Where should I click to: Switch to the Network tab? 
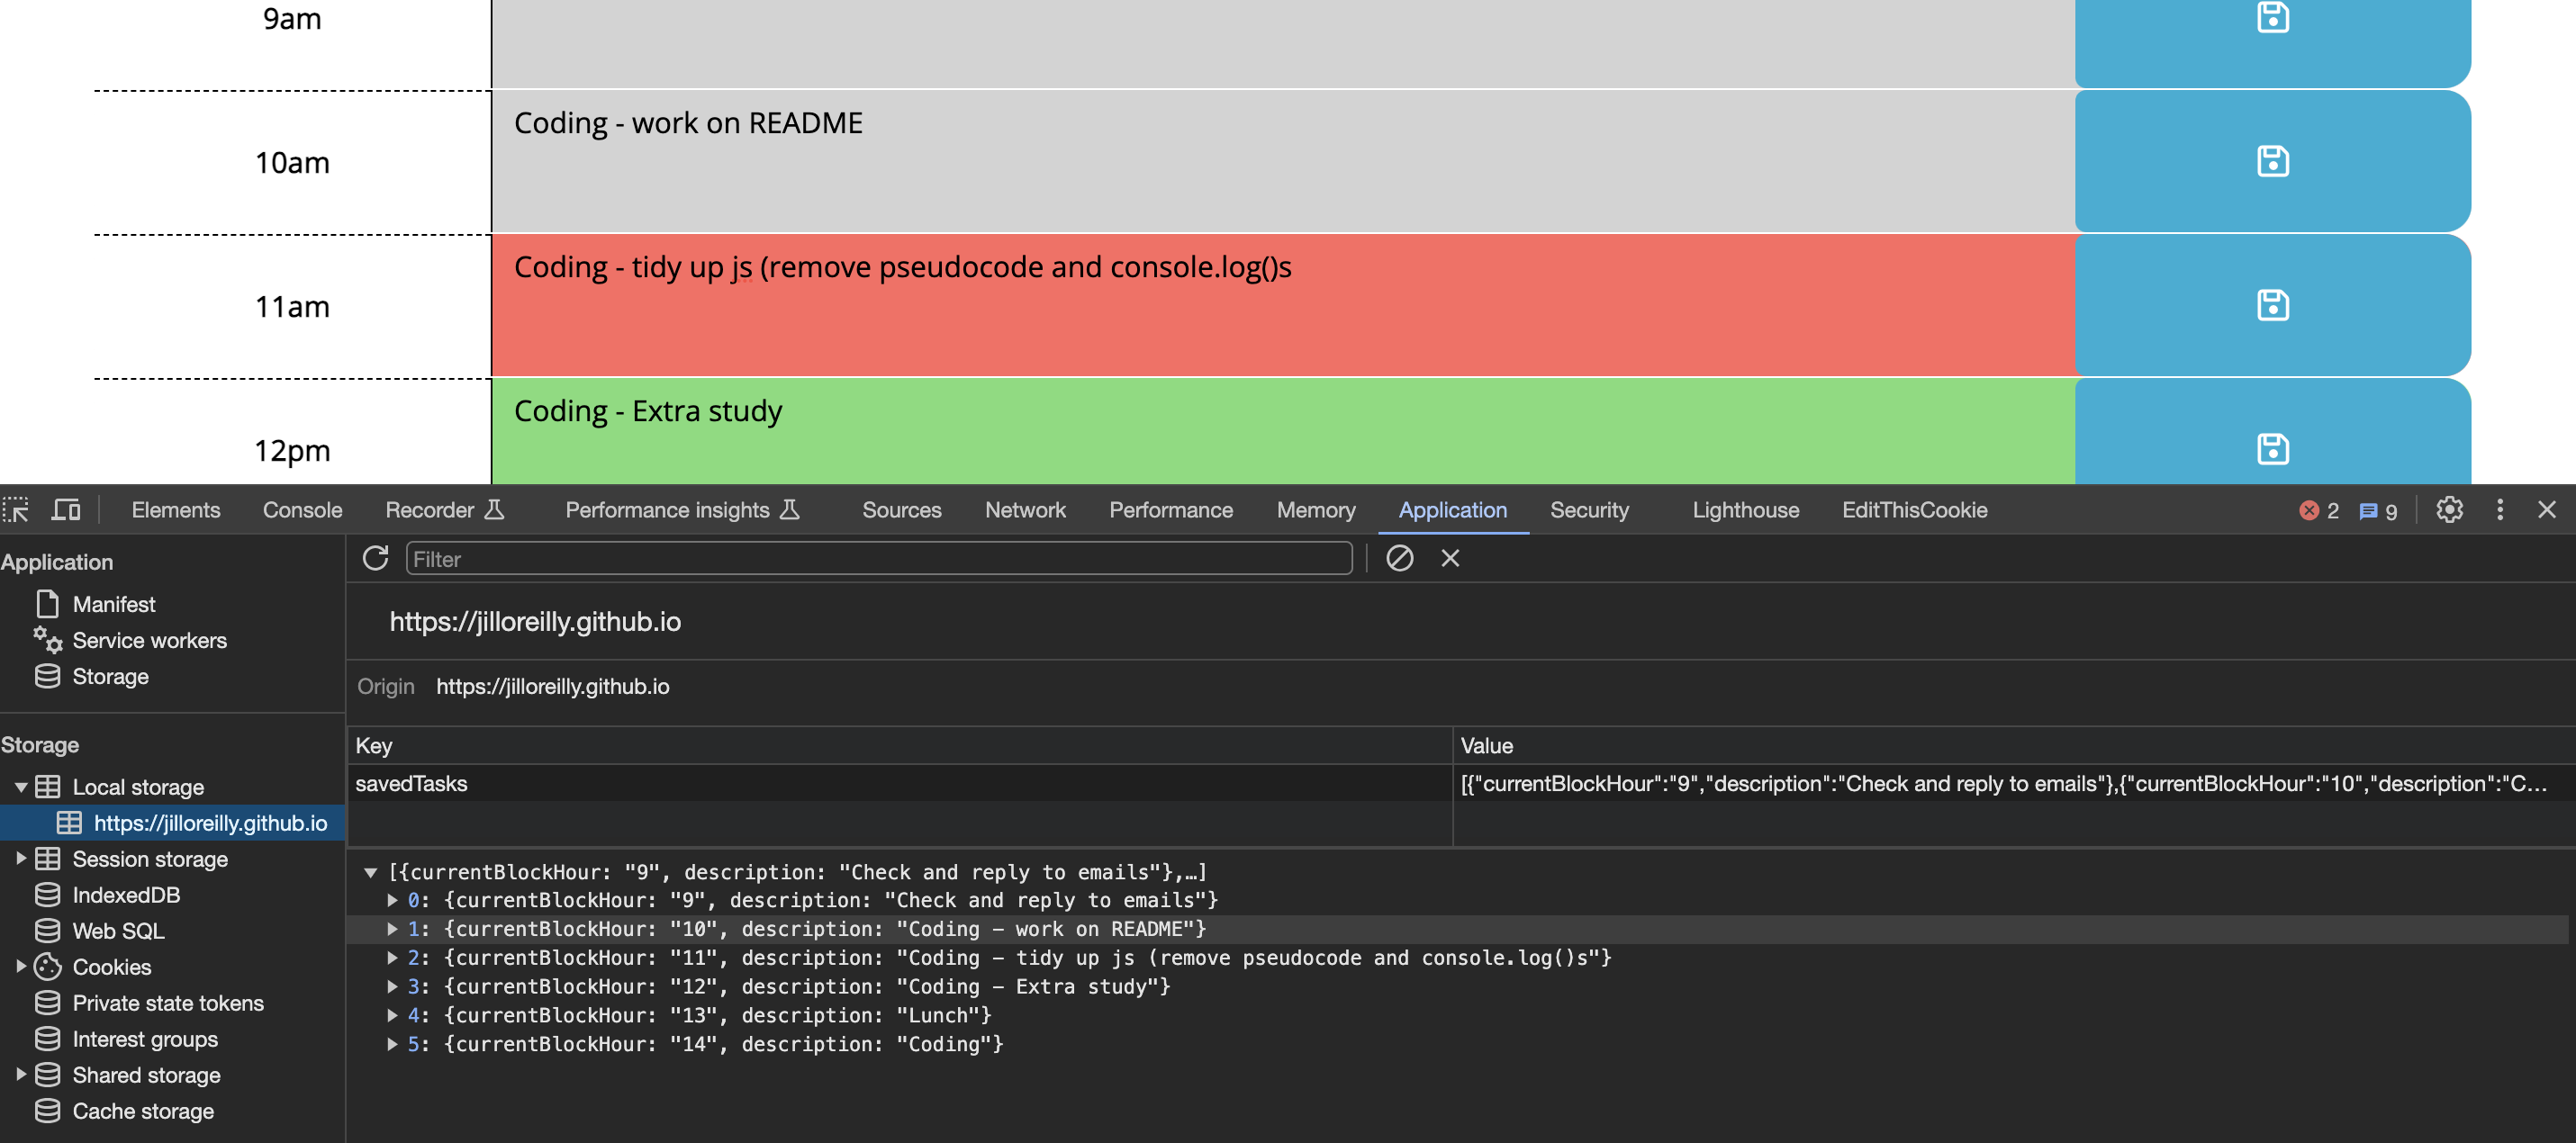pyautogui.click(x=1025, y=510)
